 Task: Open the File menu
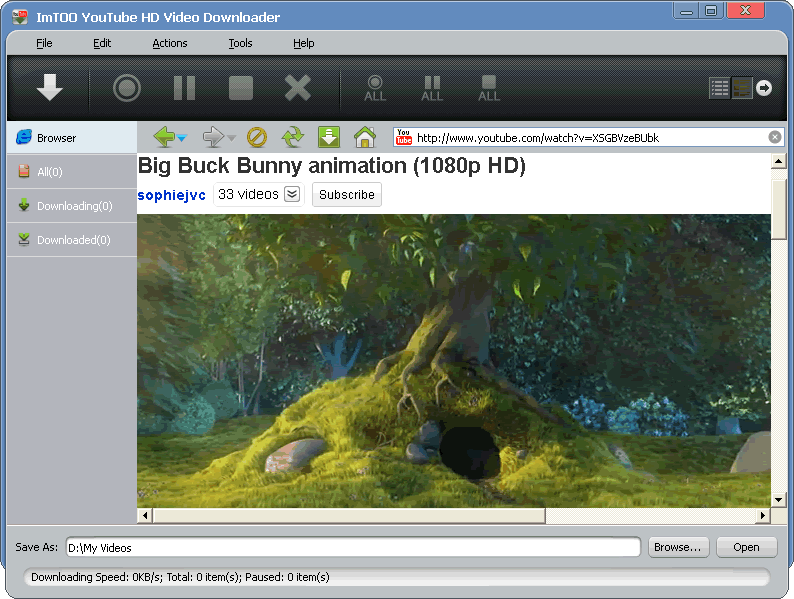click(x=44, y=43)
